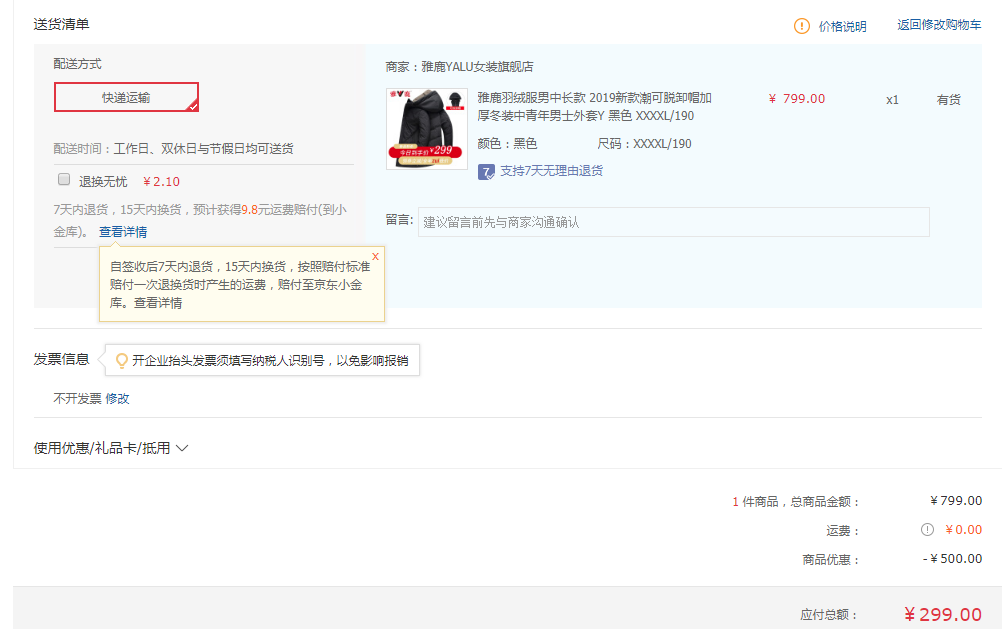Click 修改 next to 不开发票
The height and width of the screenshot is (629, 1002).
pos(117,399)
